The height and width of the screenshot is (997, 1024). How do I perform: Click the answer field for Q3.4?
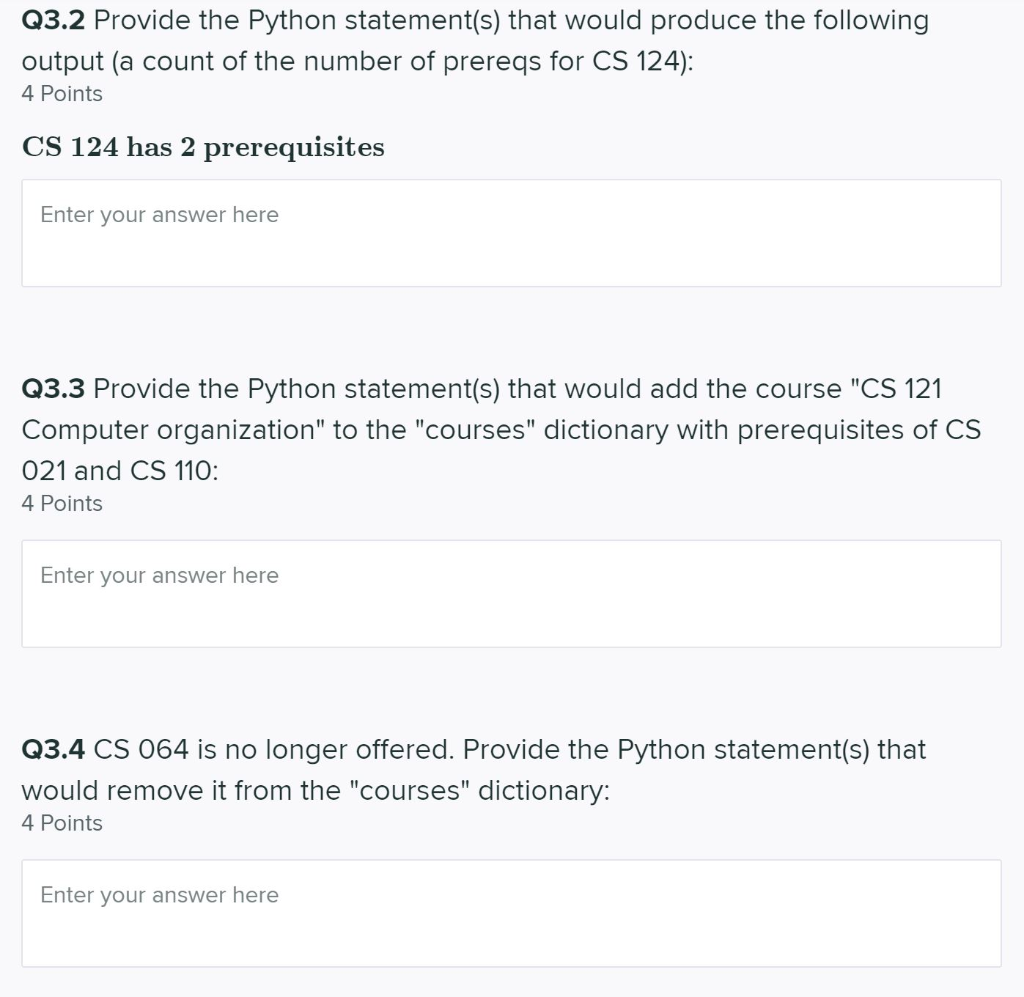tap(510, 912)
